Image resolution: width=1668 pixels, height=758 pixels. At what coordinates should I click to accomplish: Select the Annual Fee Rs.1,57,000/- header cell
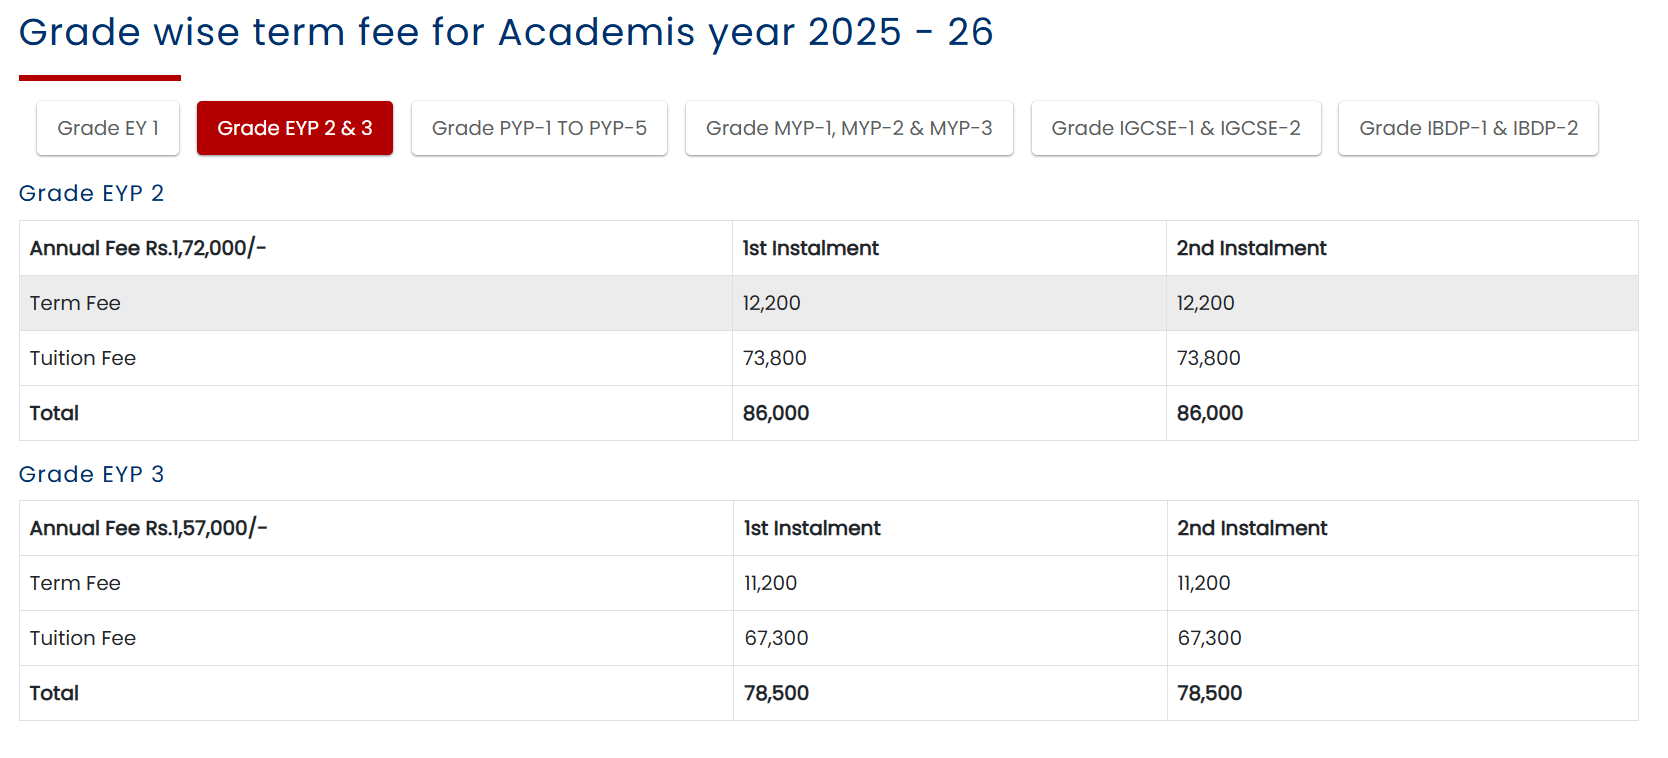coord(149,528)
